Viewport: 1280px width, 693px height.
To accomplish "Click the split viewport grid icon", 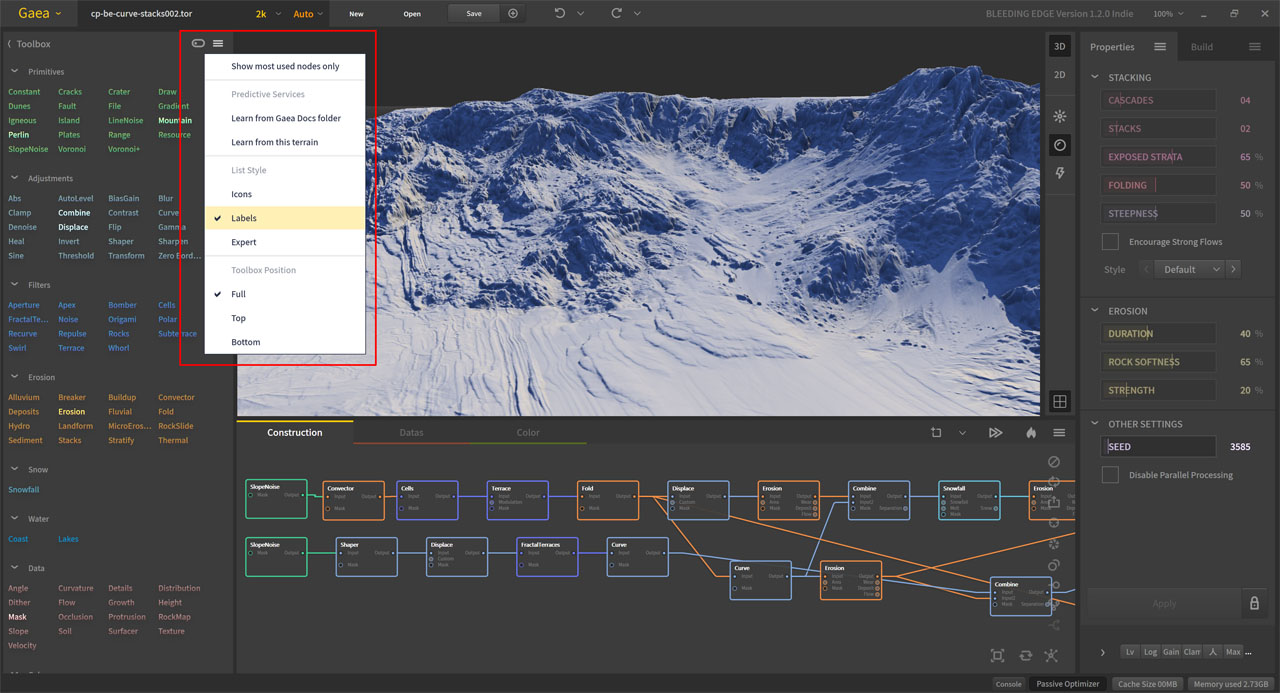I will click(1060, 402).
